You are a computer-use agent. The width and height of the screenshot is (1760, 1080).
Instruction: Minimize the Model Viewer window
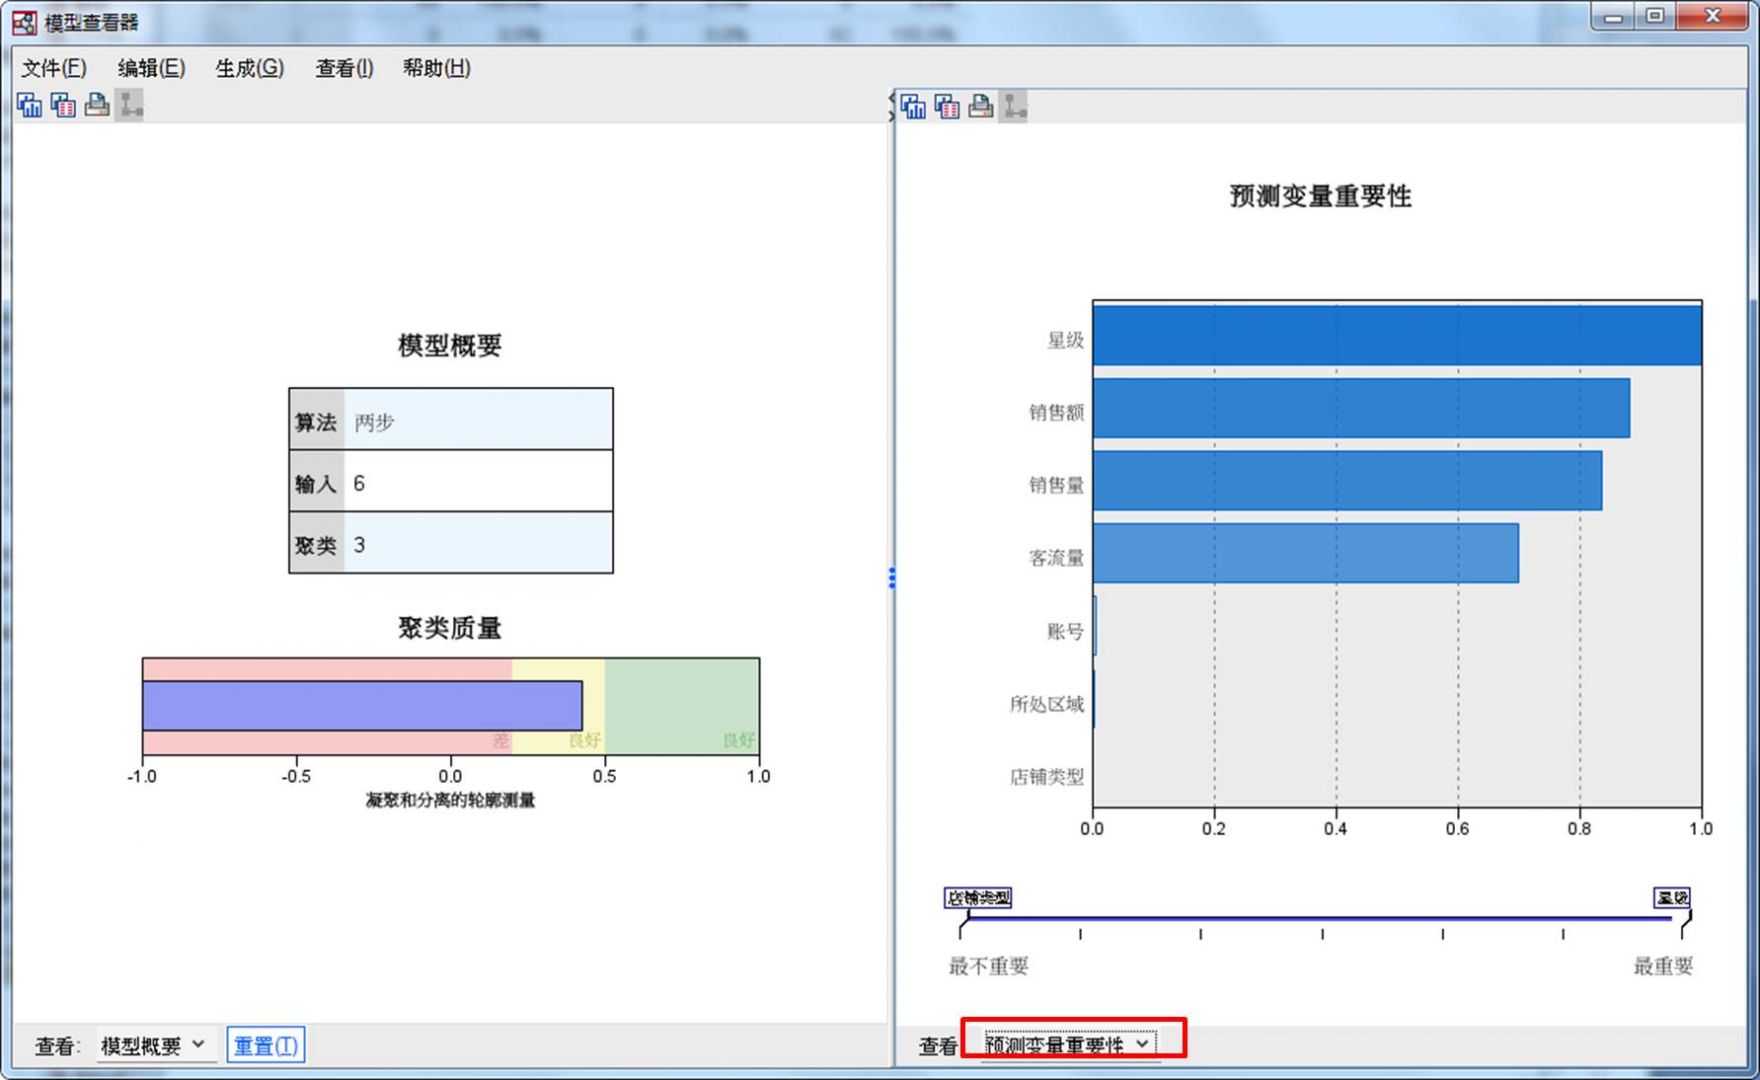(1613, 17)
